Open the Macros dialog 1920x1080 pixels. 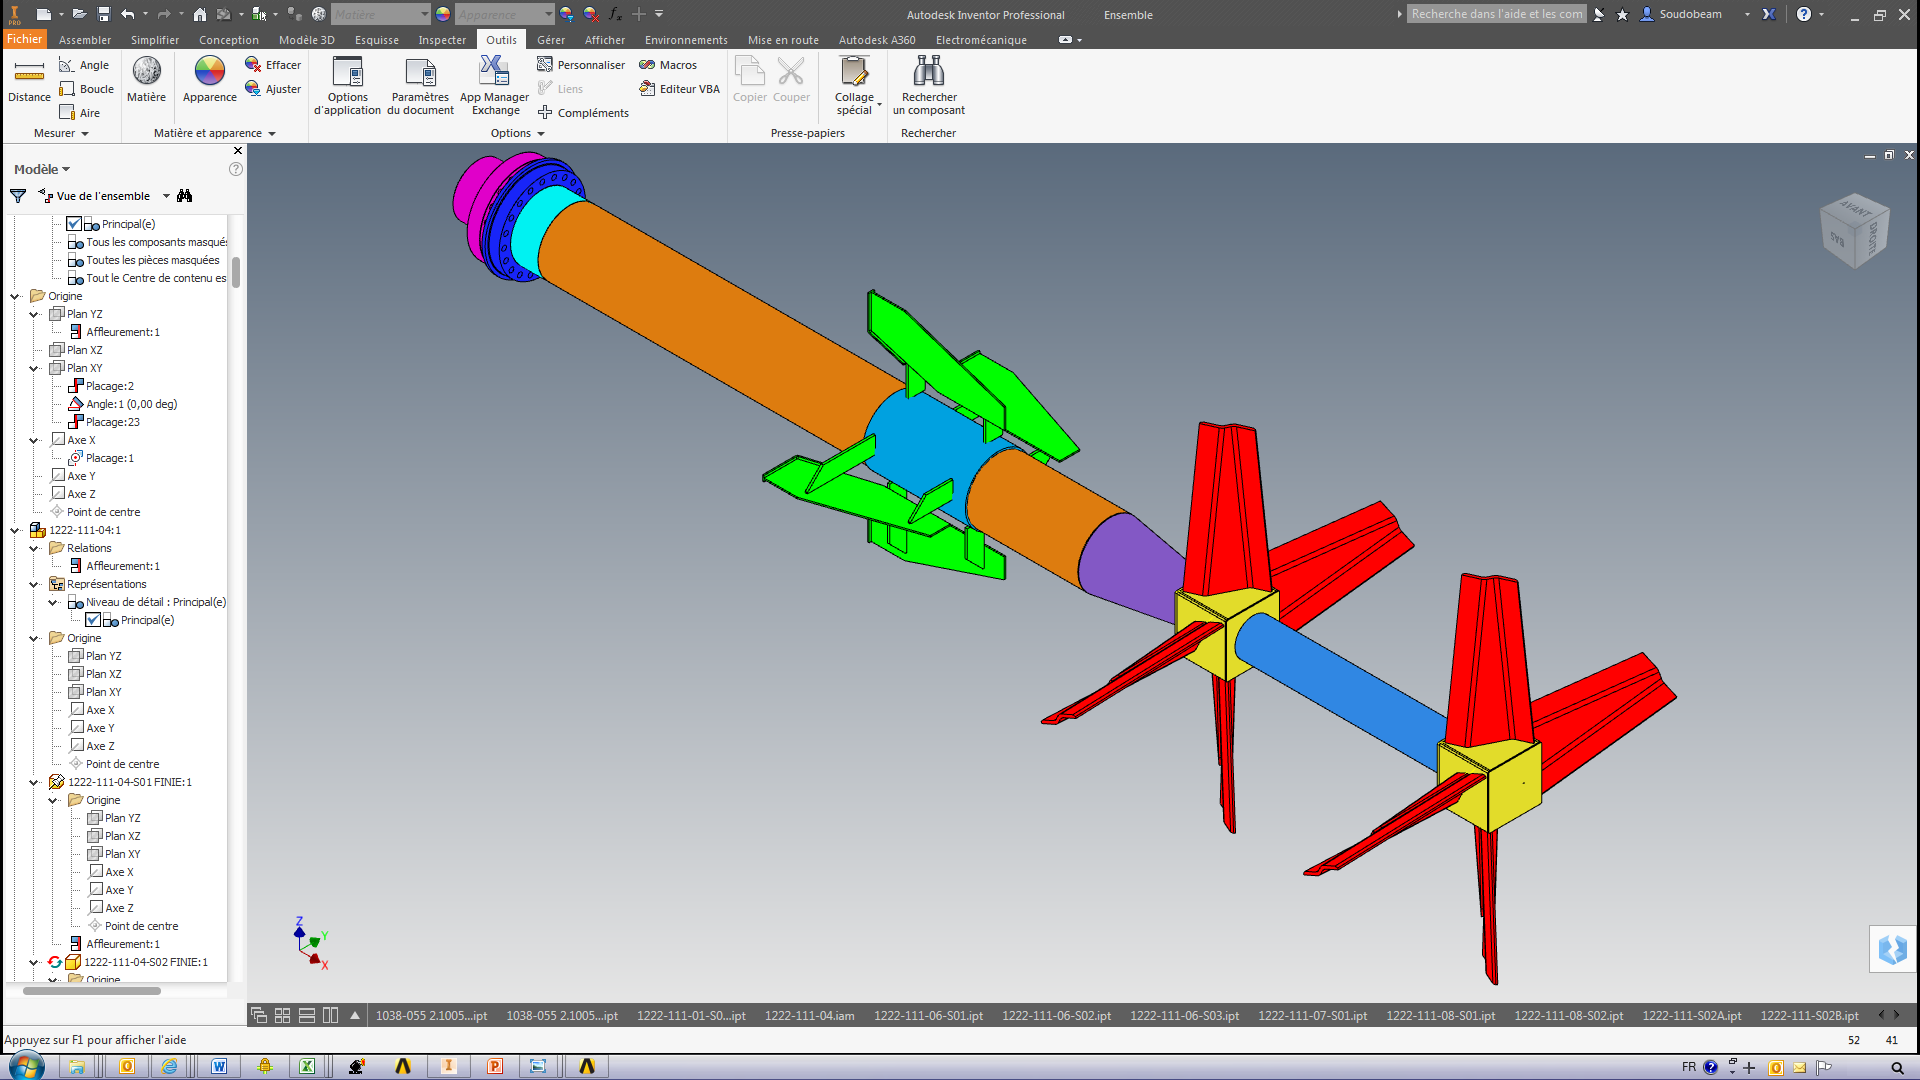[668, 65]
